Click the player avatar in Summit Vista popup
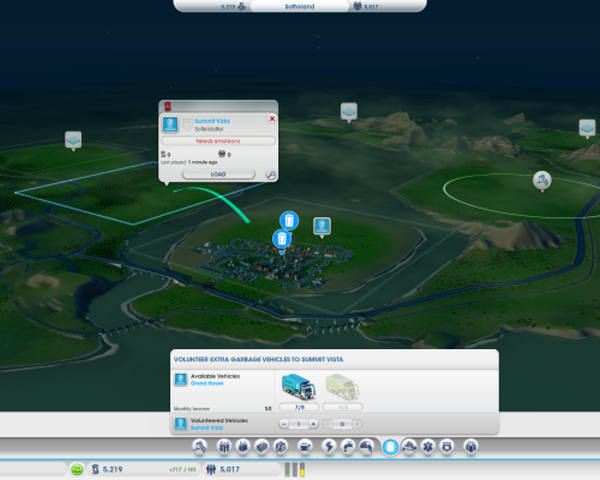Screen dimensions: 600x480 170,124
